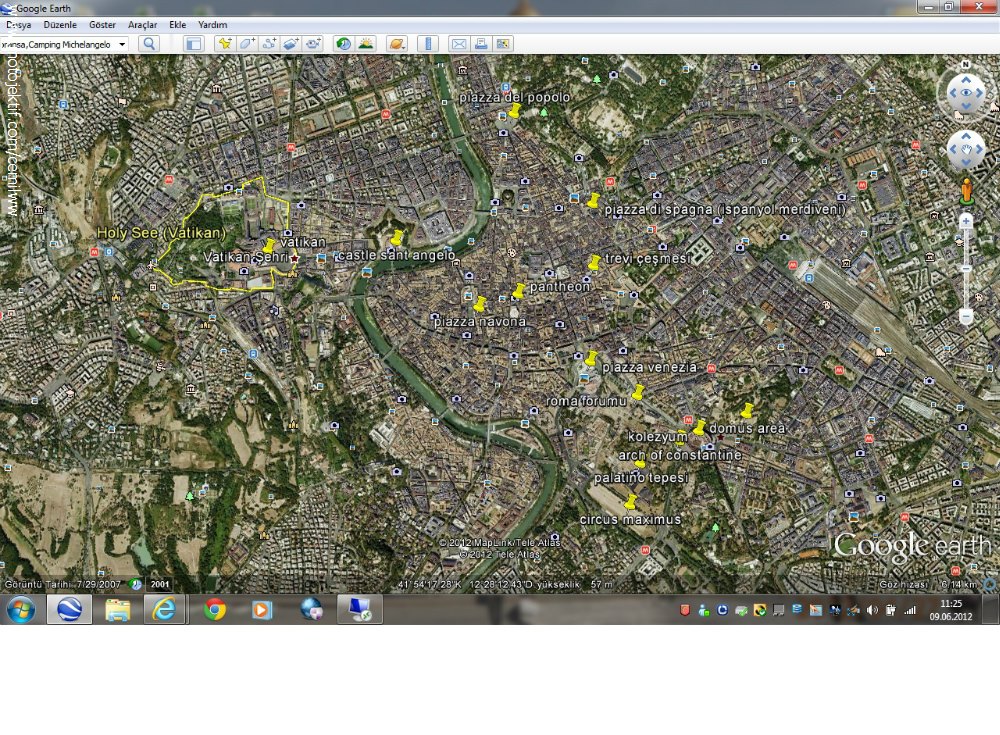
Task: Zoom in with the plus button
Action: (x=966, y=221)
